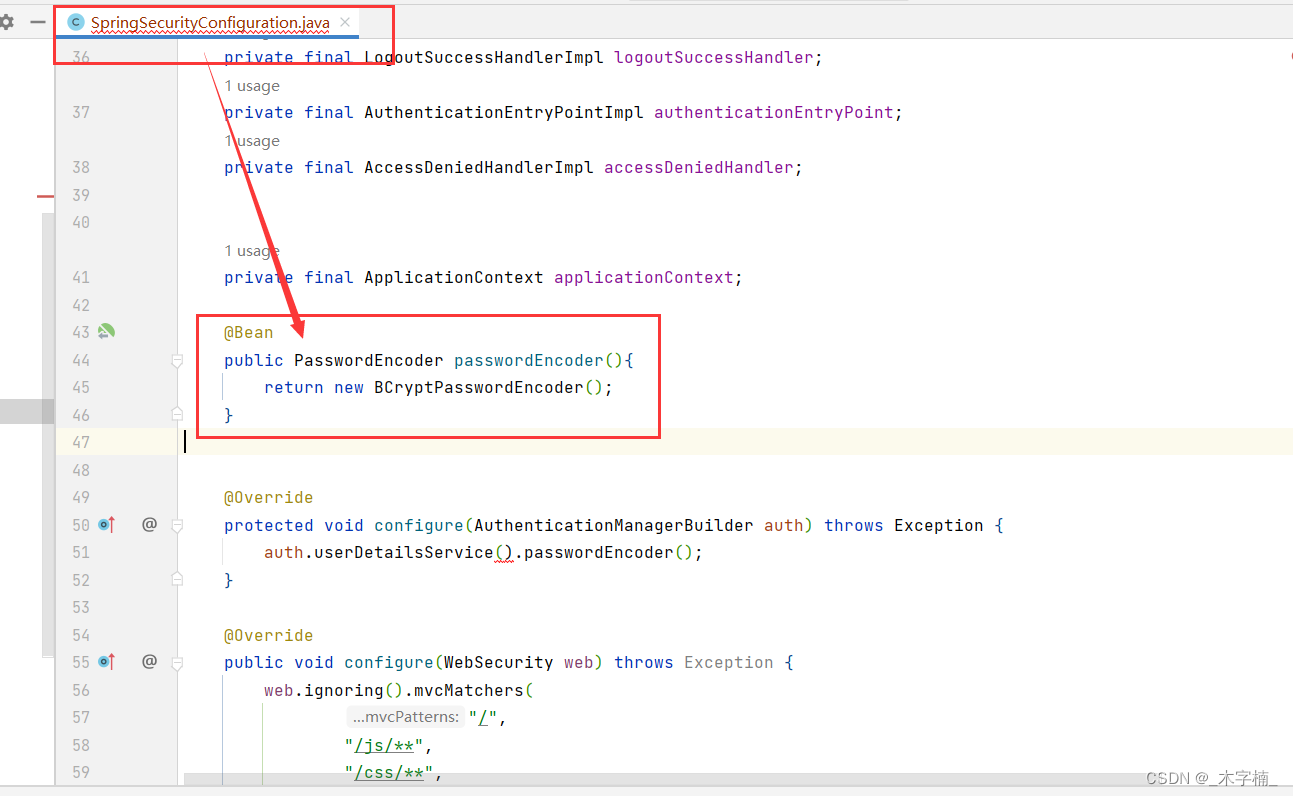This screenshot has width=1293, height=796.
Task: Click the override gutter icon at line 55
Action: coord(106,661)
